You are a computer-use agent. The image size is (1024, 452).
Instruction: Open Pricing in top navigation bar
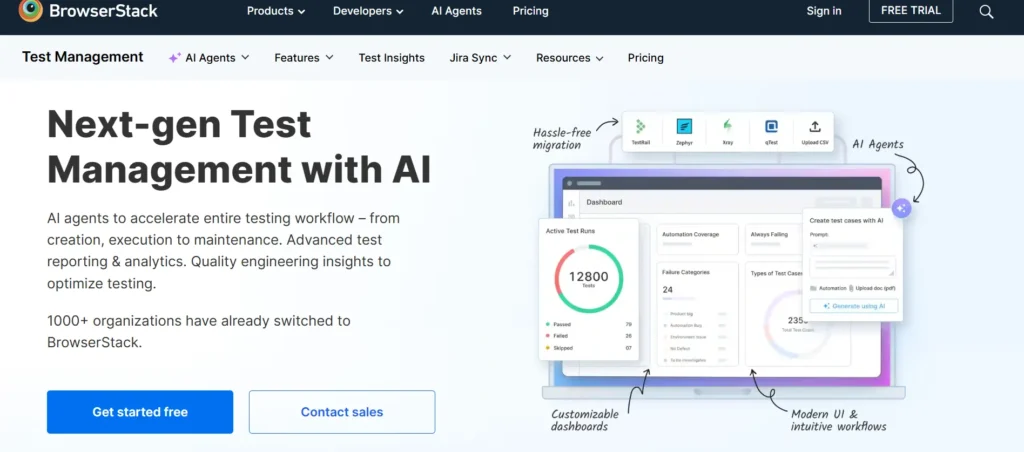coord(530,10)
